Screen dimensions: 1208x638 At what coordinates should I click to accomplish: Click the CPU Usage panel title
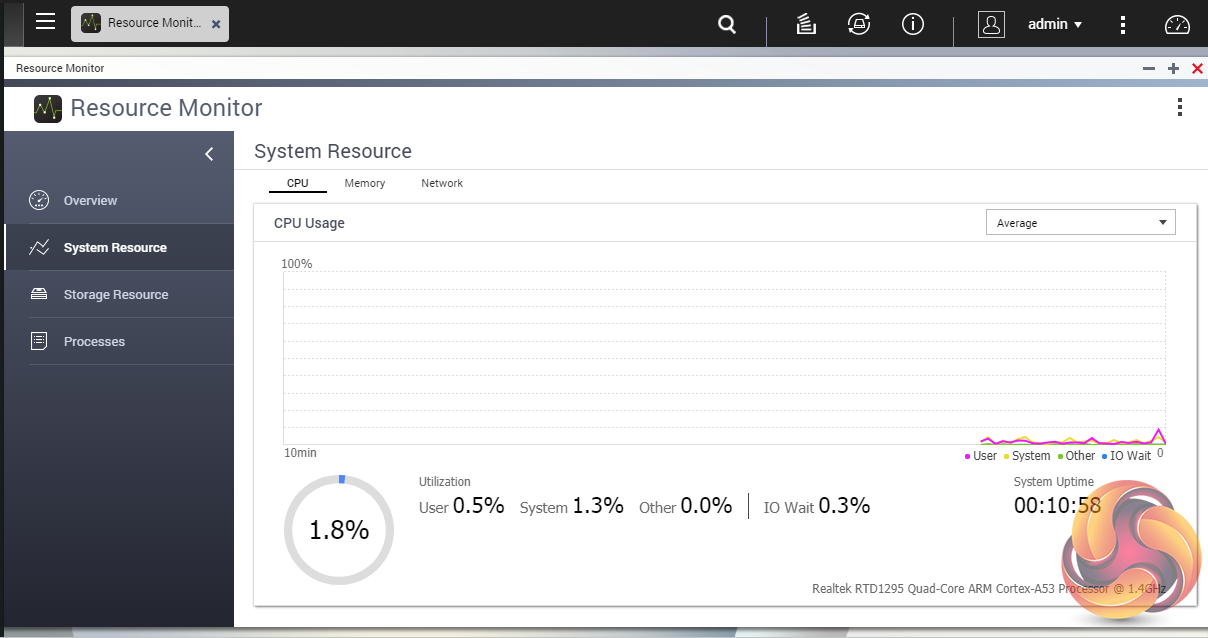[x=309, y=223]
